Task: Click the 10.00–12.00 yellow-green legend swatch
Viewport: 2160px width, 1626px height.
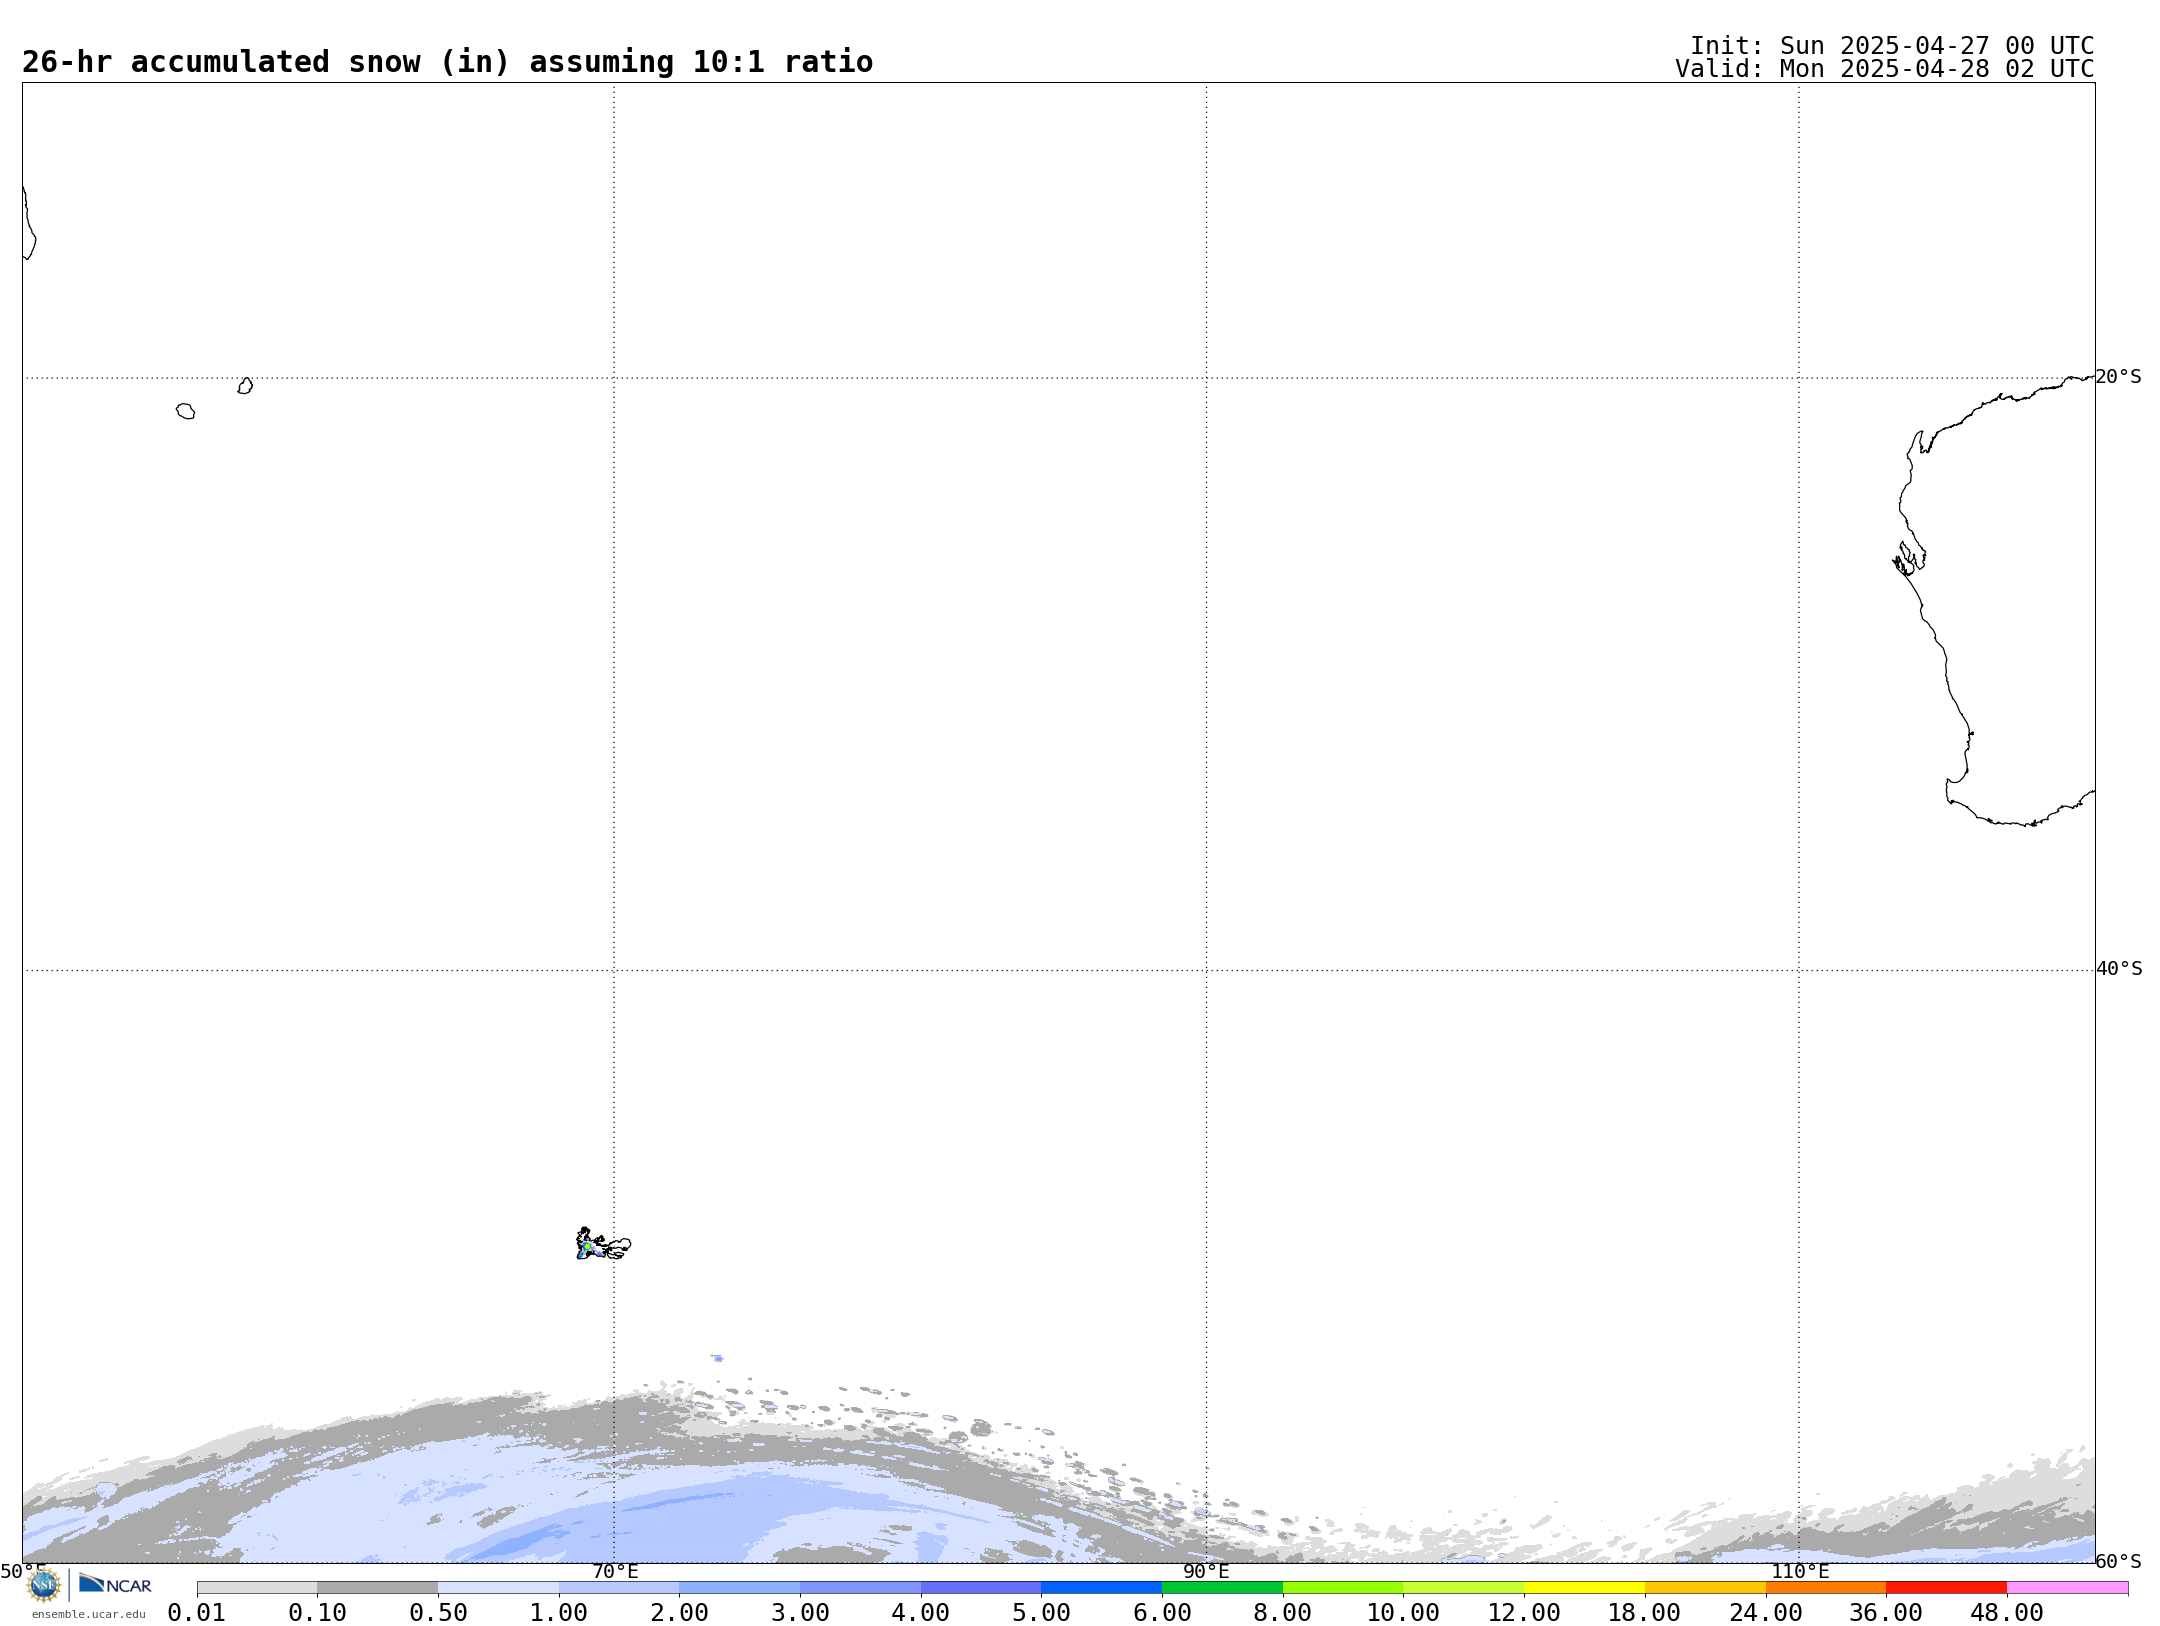Action: click(1464, 1588)
